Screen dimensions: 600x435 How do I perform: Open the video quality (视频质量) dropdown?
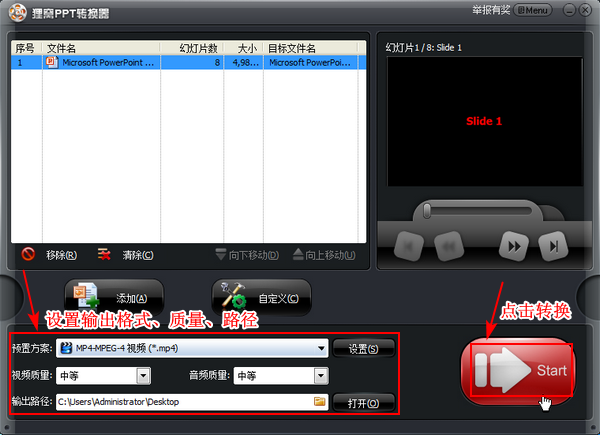point(143,375)
